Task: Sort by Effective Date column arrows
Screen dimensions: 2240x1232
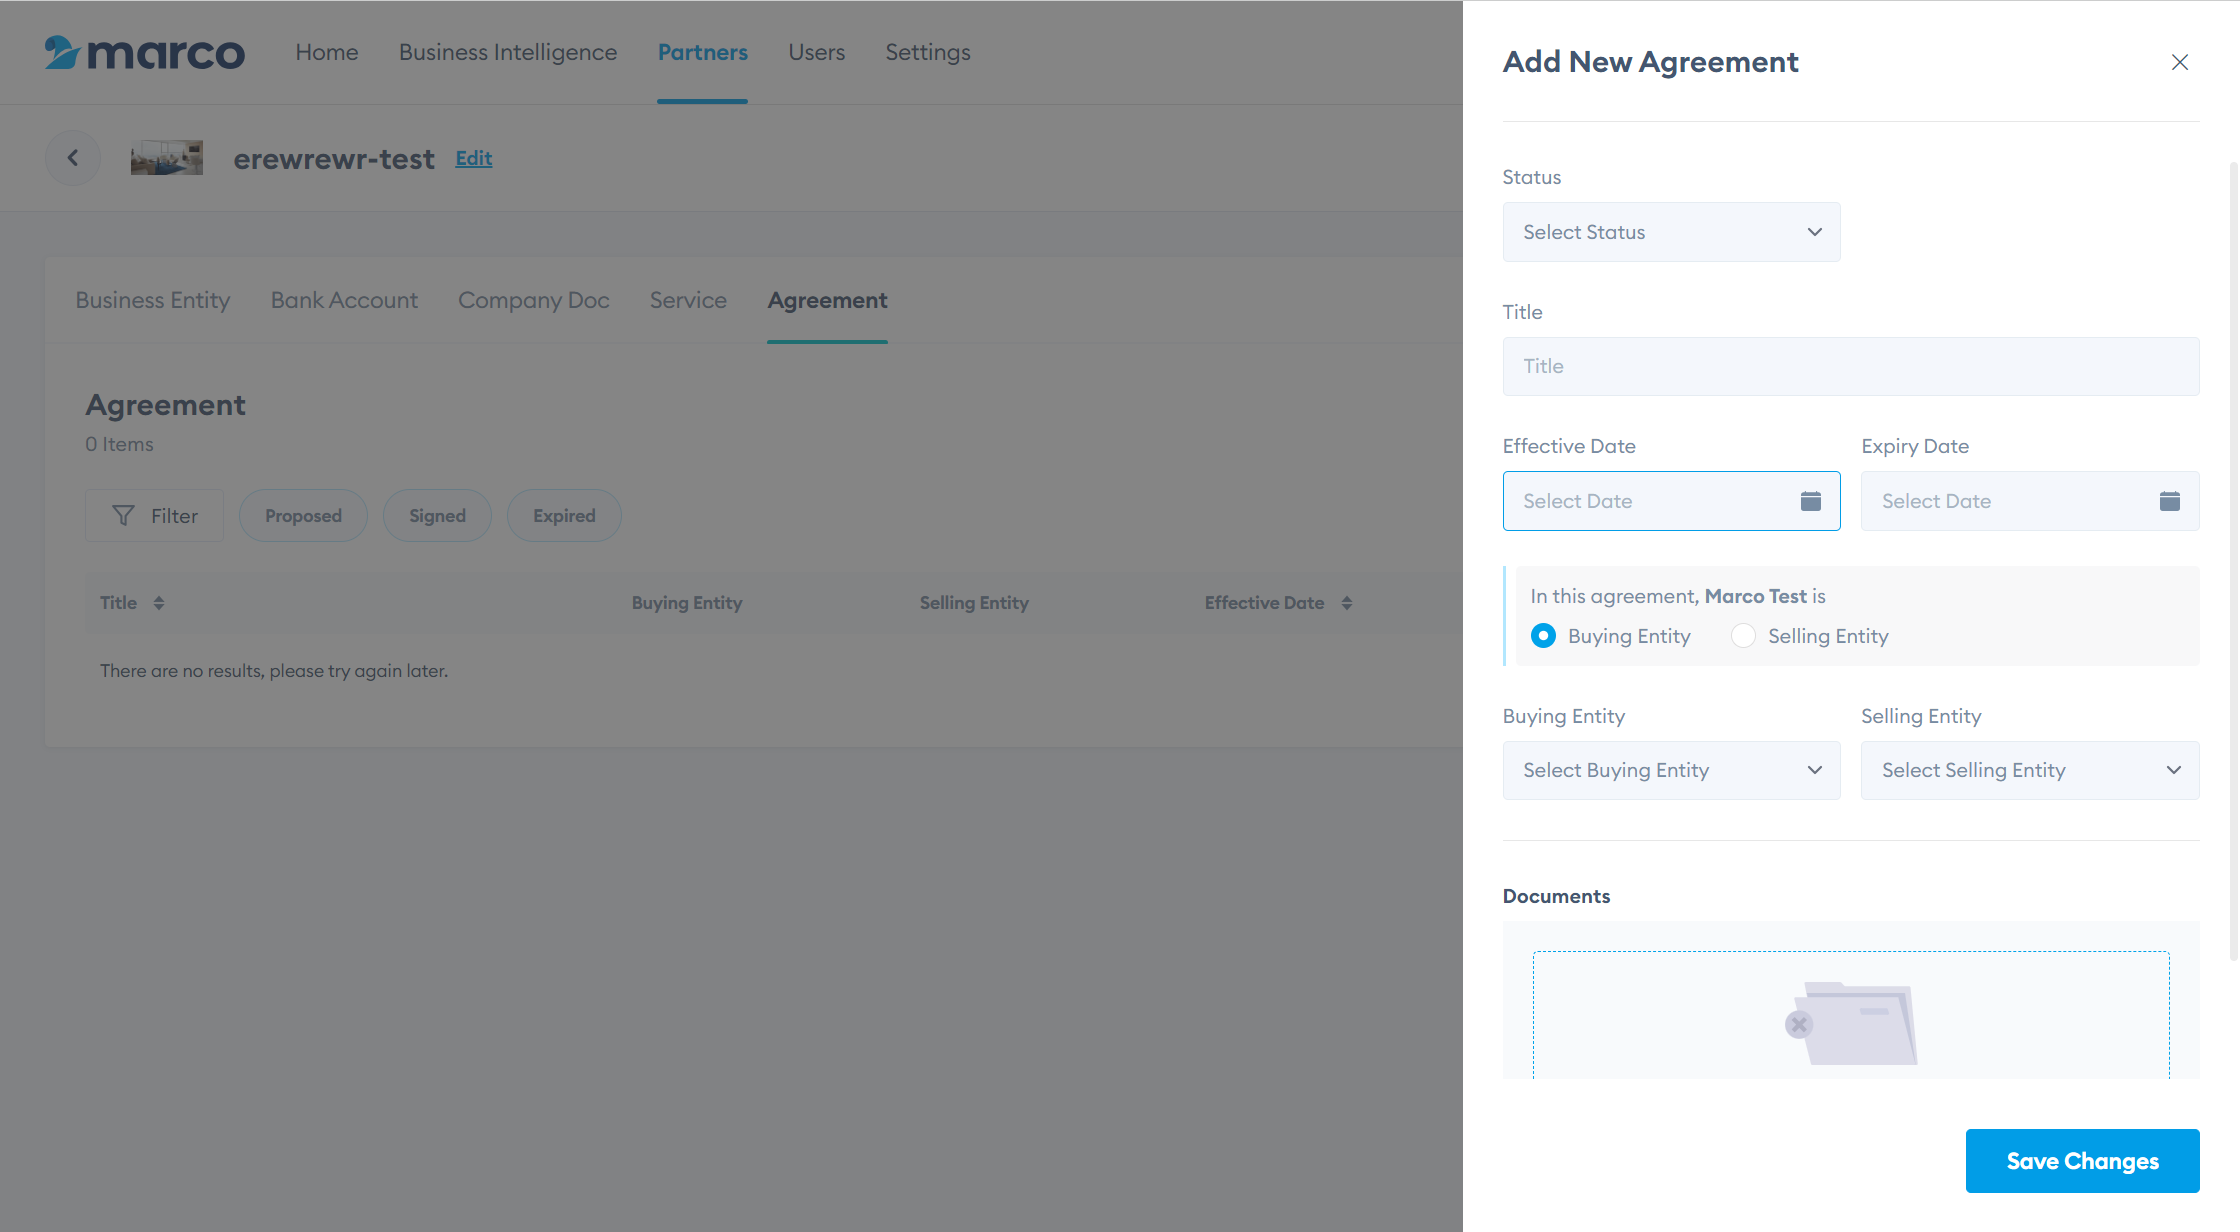Action: (x=1347, y=603)
